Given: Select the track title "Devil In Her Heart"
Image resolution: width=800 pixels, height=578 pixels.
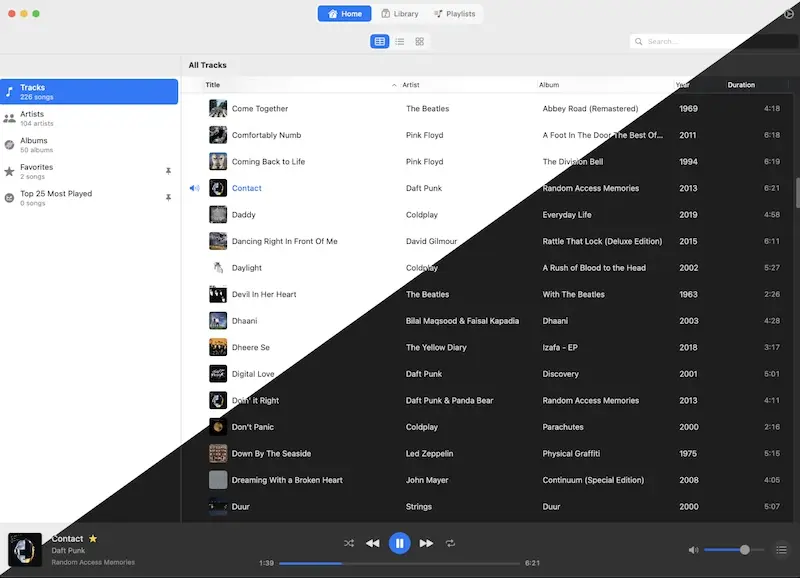Looking at the screenshot, I should [x=264, y=294].
